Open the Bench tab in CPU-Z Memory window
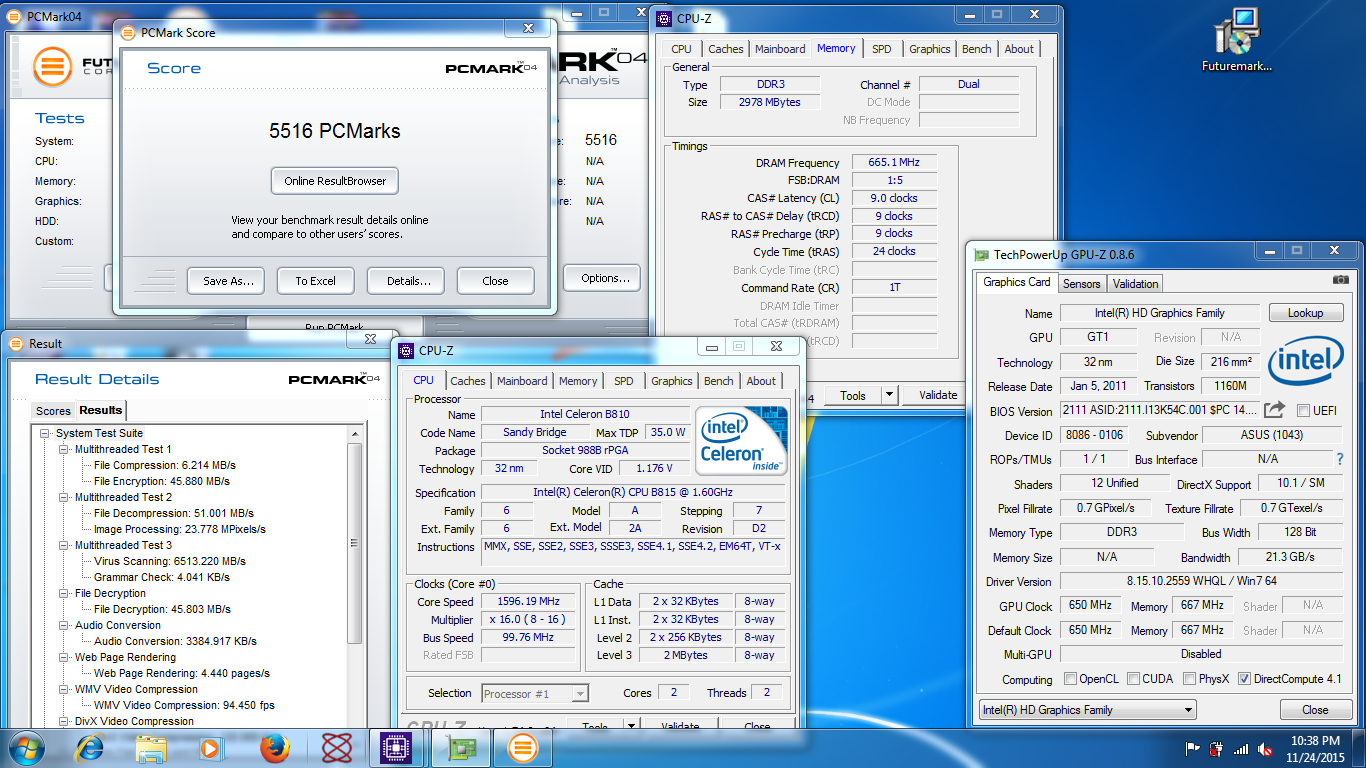1366x768 pixels. tap(977, 49)
